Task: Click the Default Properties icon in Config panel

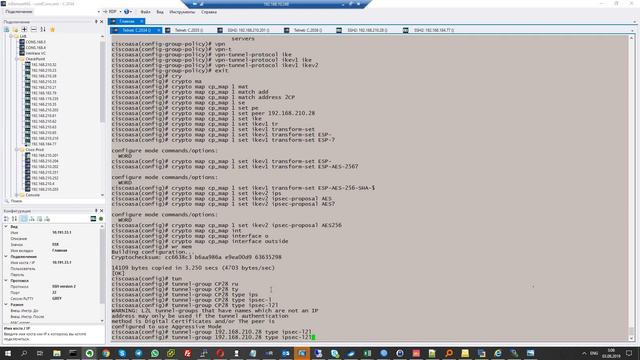Action: [x=40, y=219]
